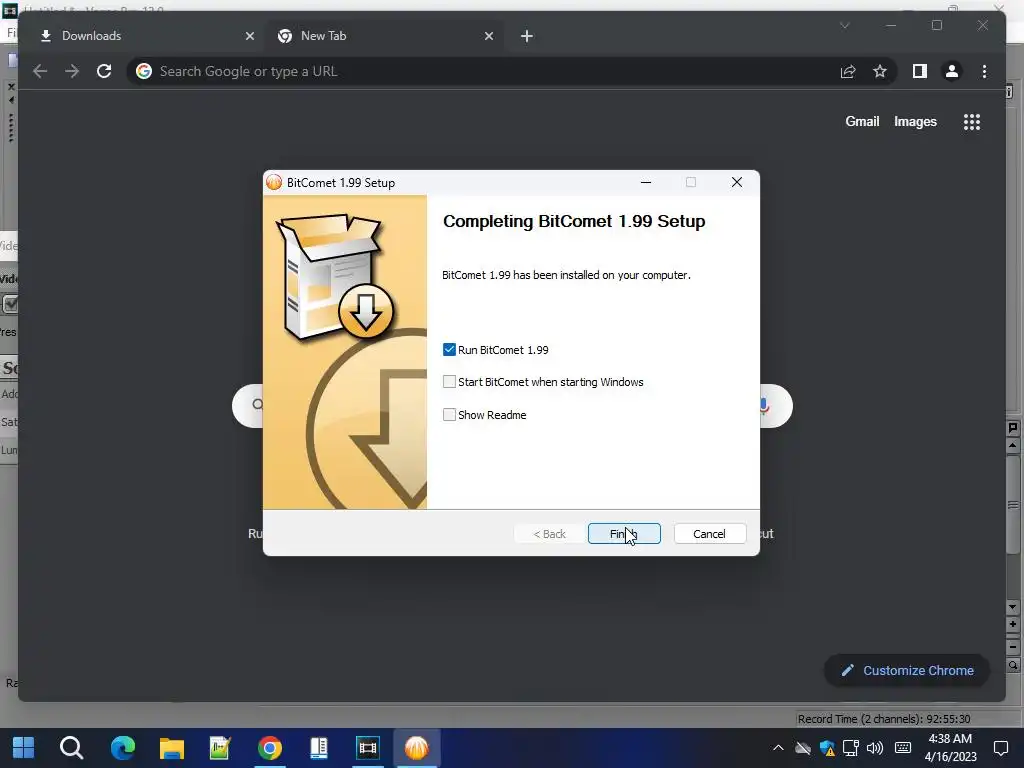Open Windows taskbar search
1024x768 pixels.
(71, 748)
